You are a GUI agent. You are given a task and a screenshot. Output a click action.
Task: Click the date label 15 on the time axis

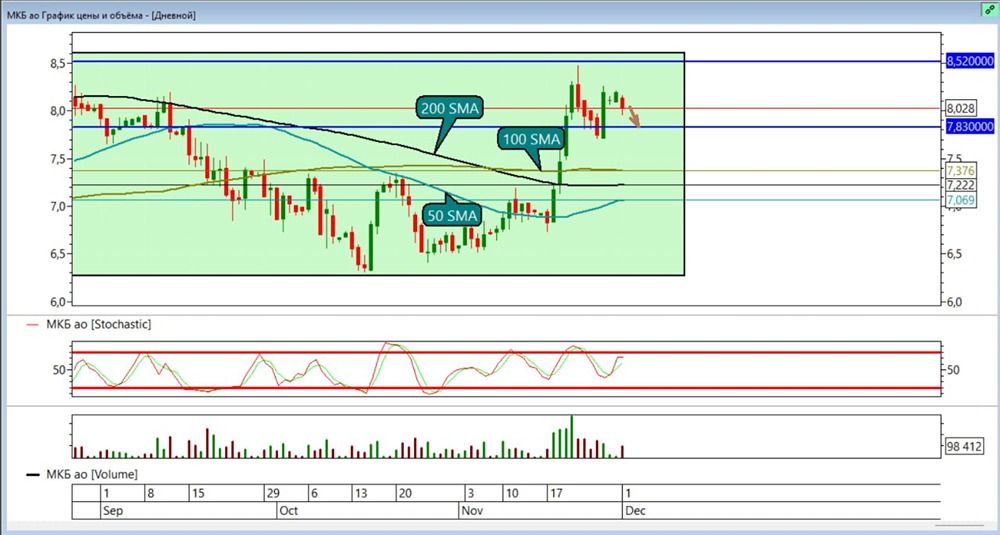coord(198,494)
